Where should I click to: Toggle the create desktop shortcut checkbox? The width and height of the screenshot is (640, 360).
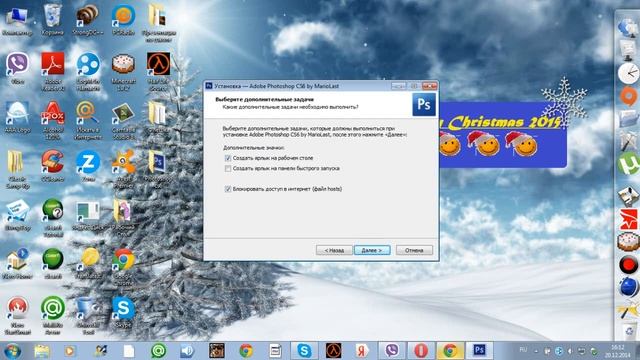pos(228,158)
